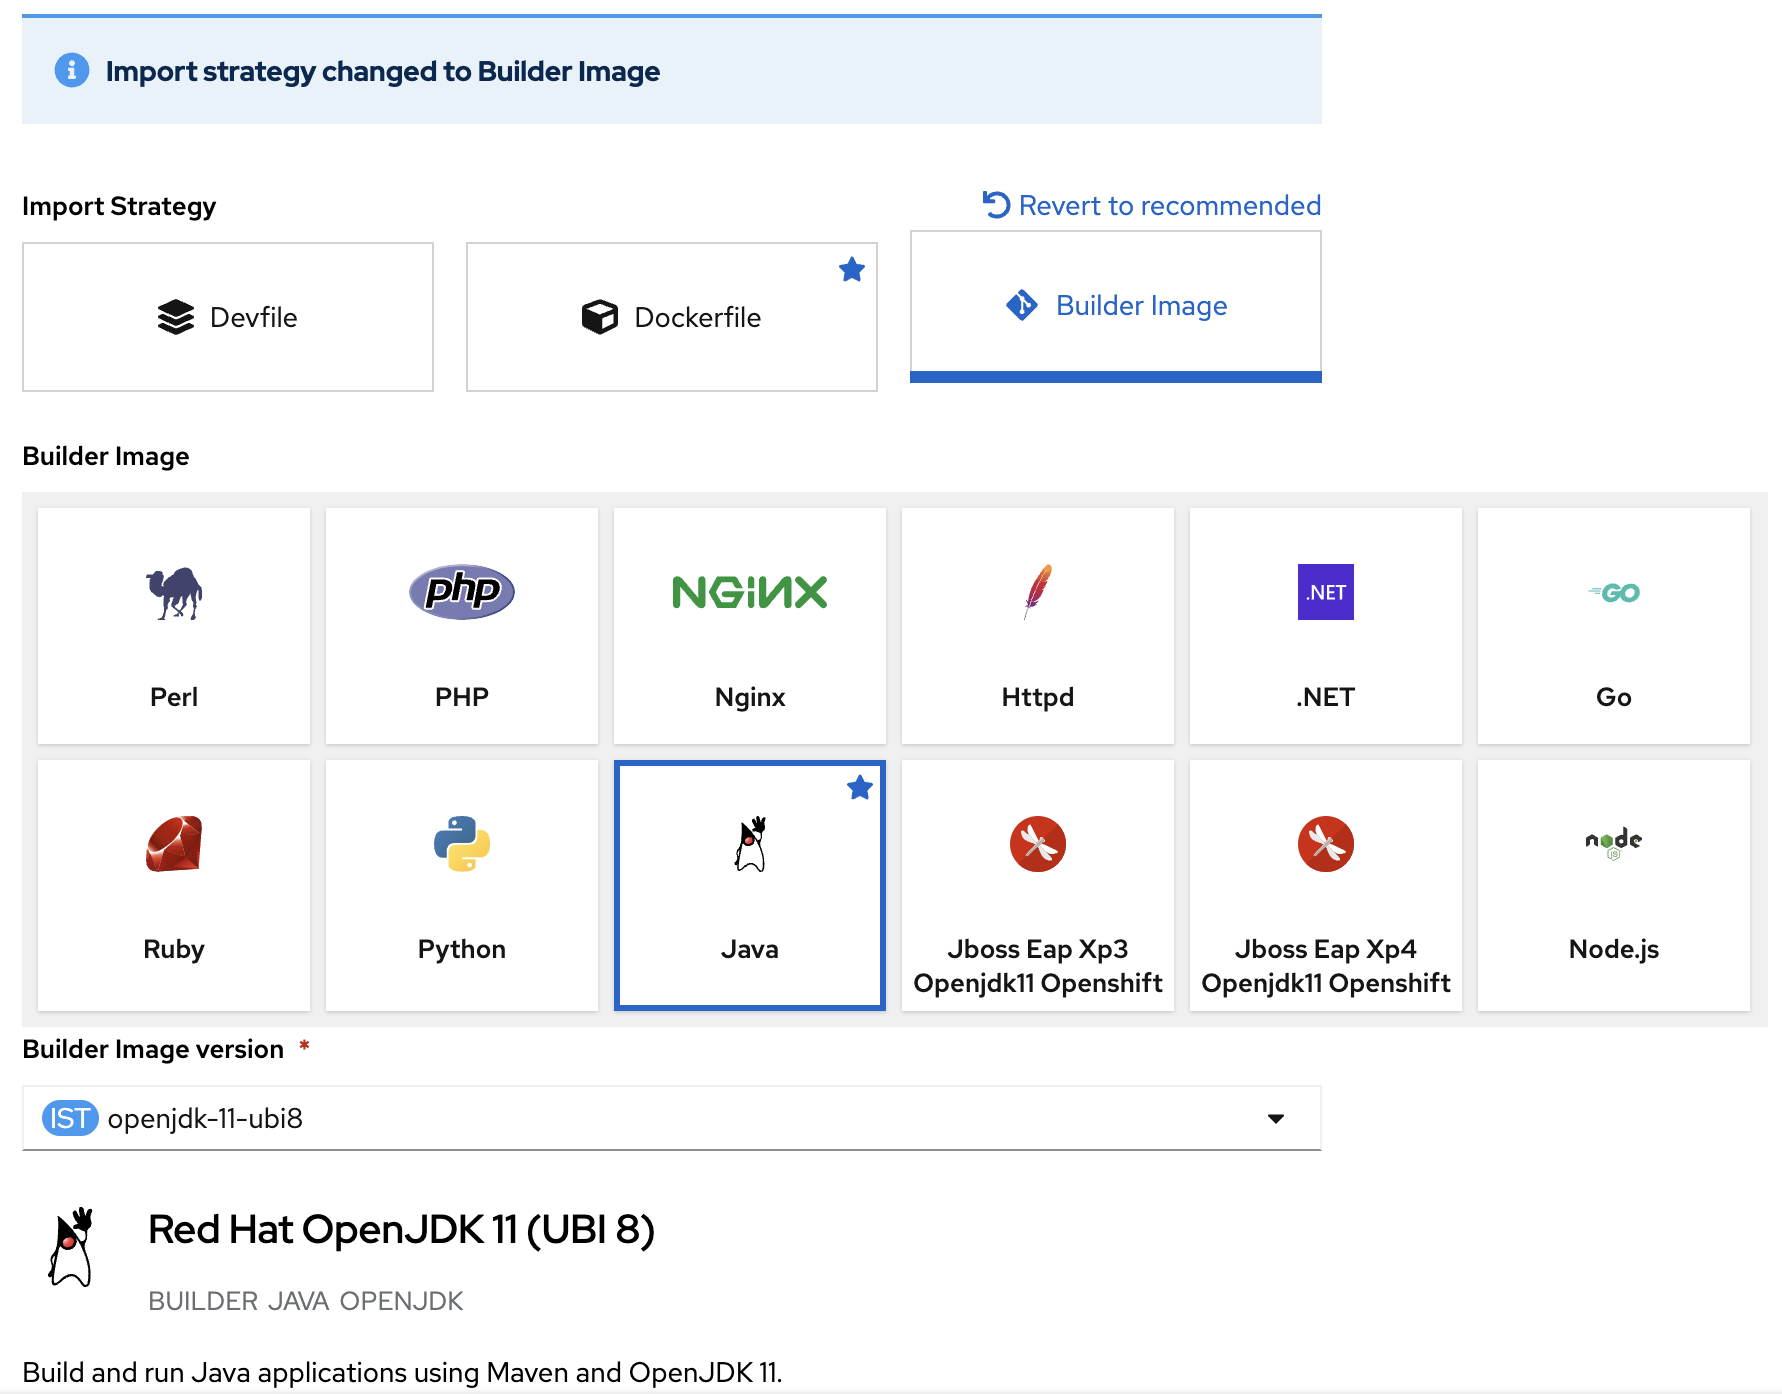Image resolution: width=1782 pixels, height=1394 pixels.
Task: Click the info icon in alert banner
Action: click(72, 71)
